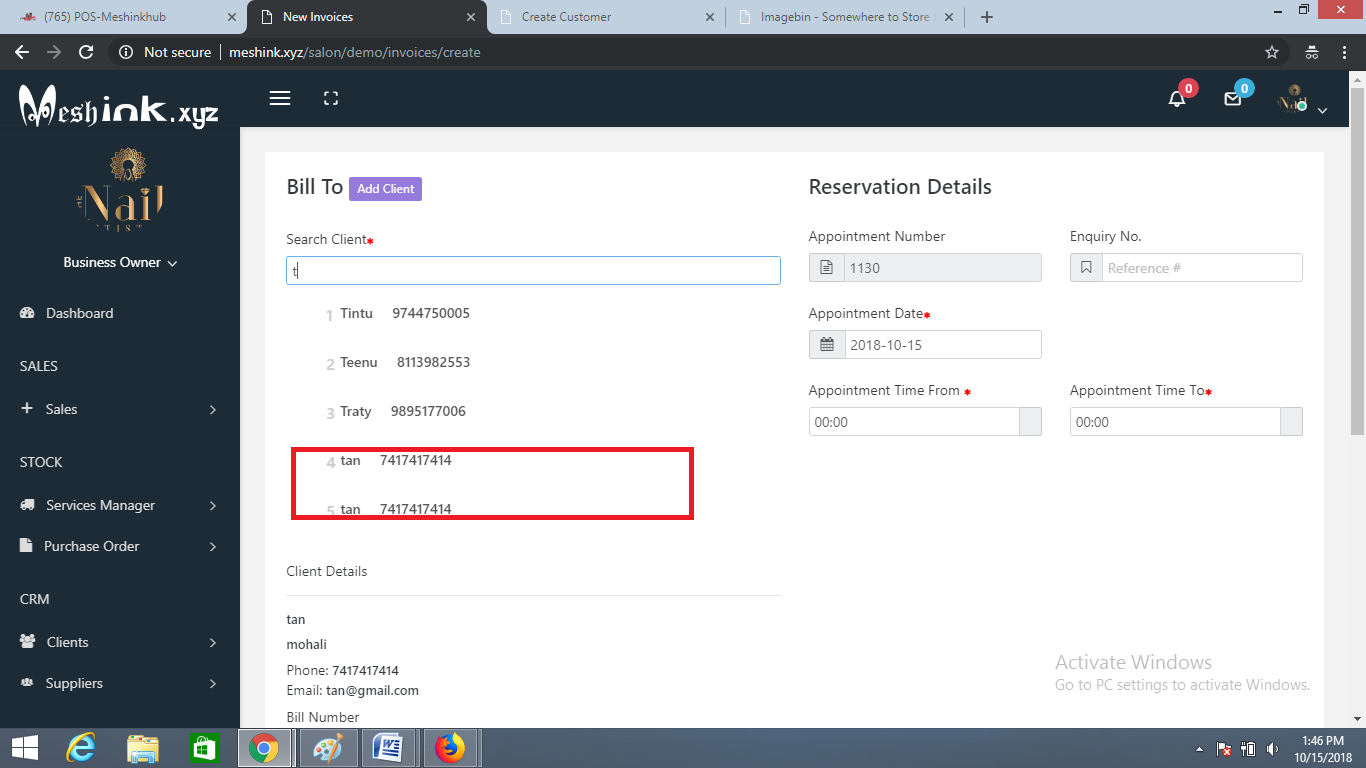Expand the Purchase Order menu
Screen dimensions: 1366x768
[120, 546]
